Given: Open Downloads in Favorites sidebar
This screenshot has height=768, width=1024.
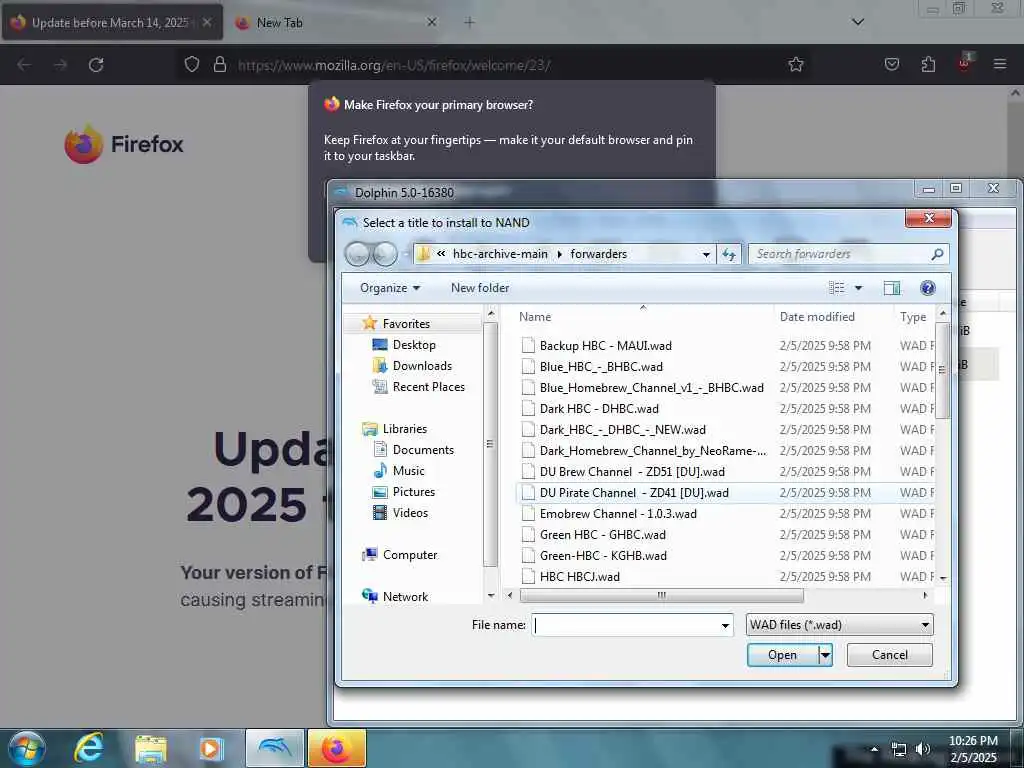Looking at the screenshot, I should (422, 366).
